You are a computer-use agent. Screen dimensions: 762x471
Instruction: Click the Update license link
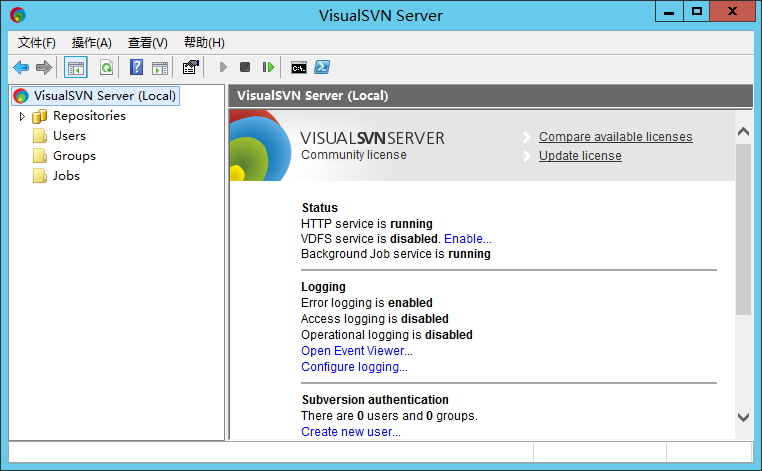(580, 156)
